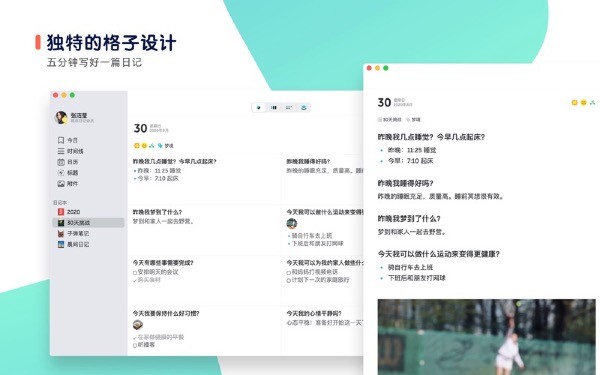
Task: Select the 30天挑战 notebook
Action: [x=88, y=222]
